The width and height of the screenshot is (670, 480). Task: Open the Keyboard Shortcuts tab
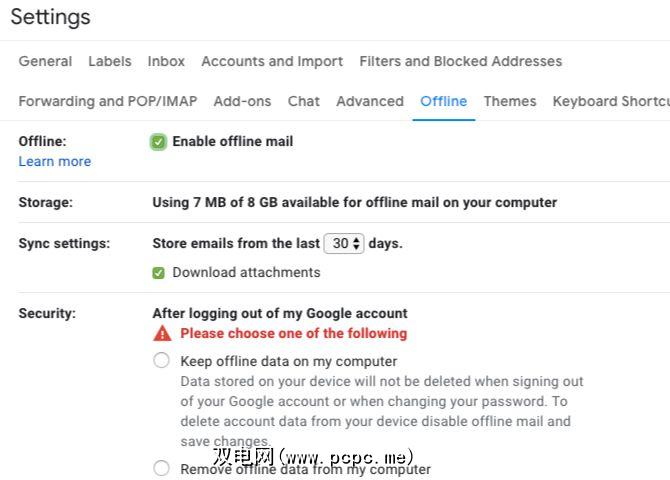tap(610, 101)
